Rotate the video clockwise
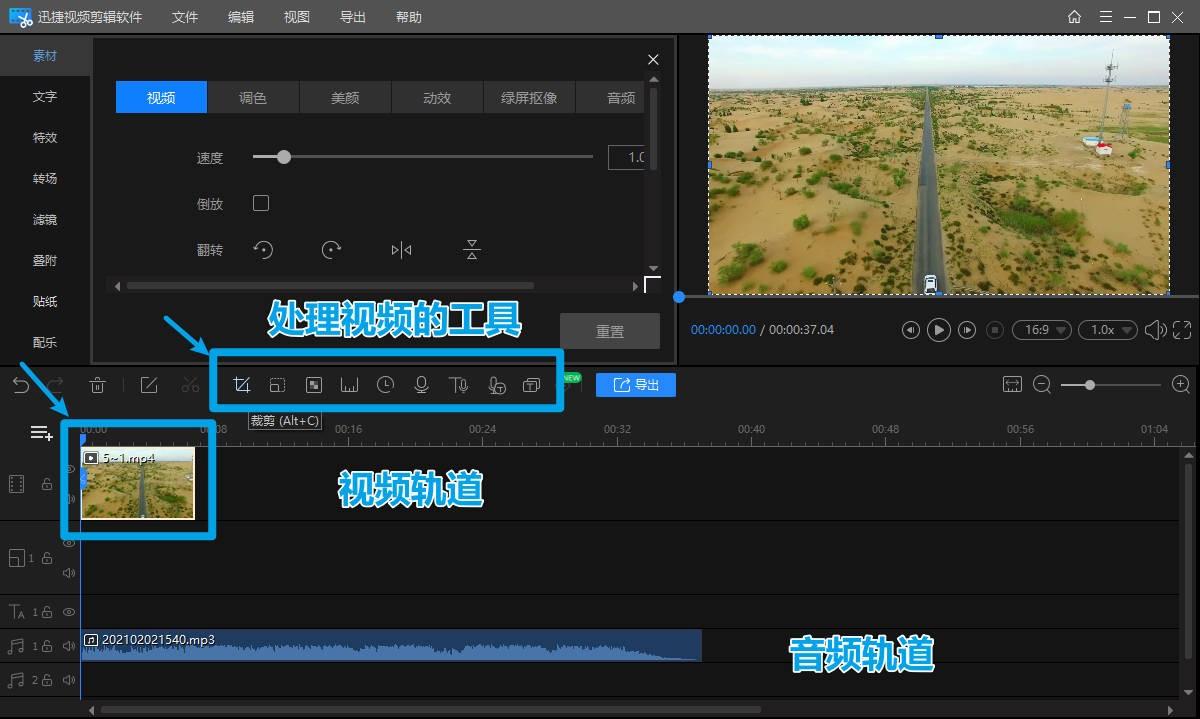The width and height of the screenshot is (1200, 719). pyautogui.click(x=332, y=250)
